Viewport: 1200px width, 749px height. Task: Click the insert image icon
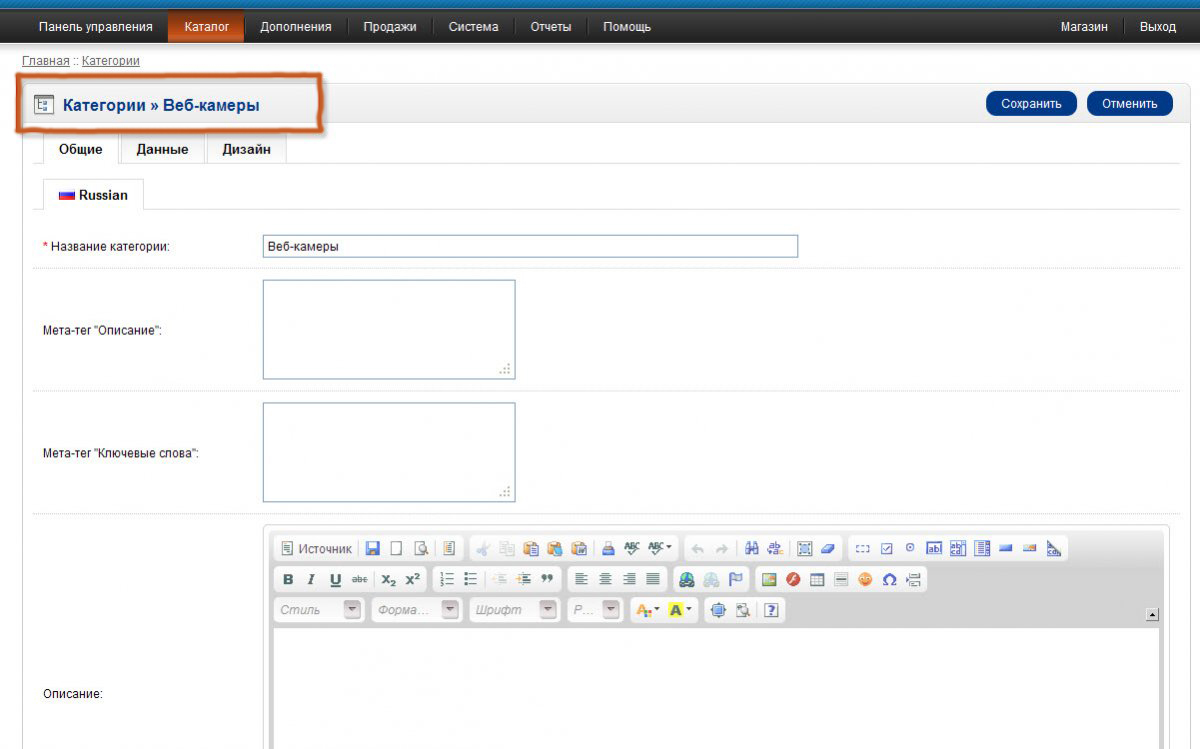click(x=769, y=579)
